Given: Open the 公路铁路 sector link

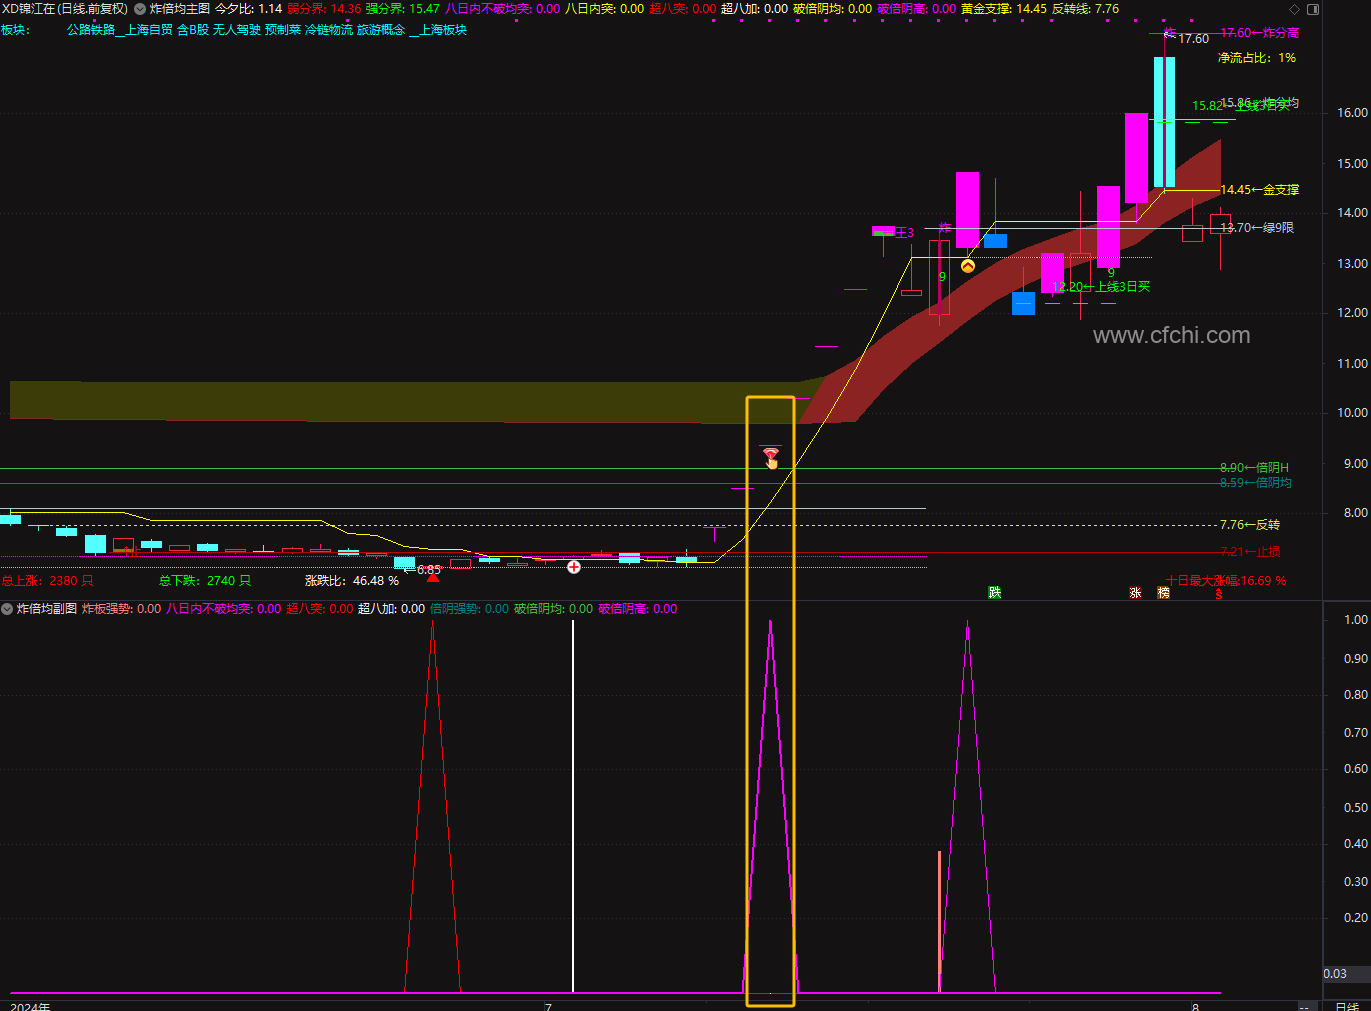Looking at the screenshot, I should pos(91,30).
